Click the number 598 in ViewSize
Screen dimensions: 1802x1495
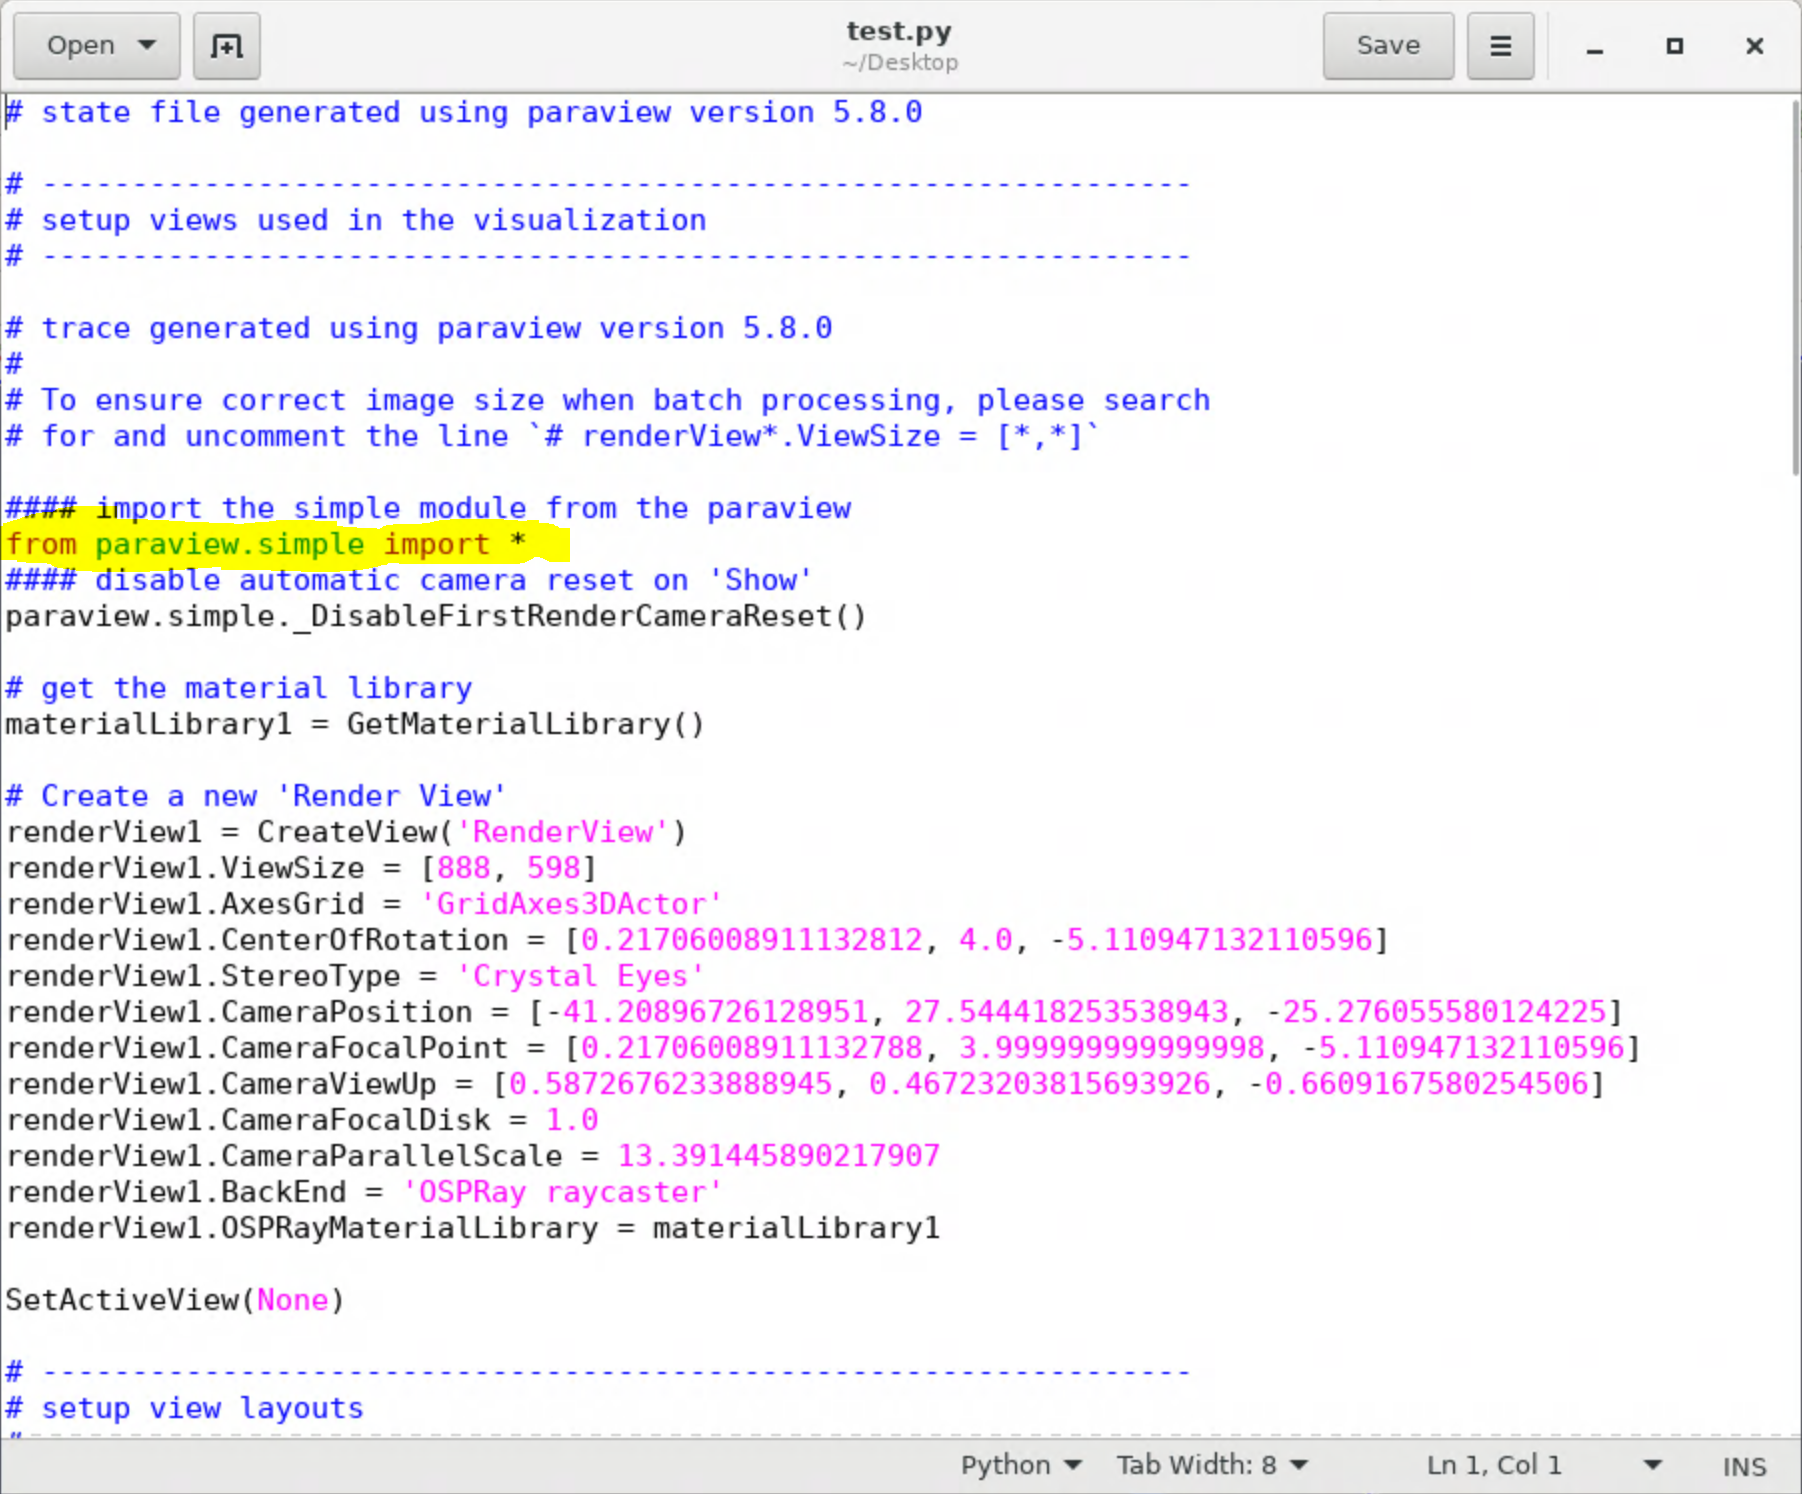tap(554, 868)
